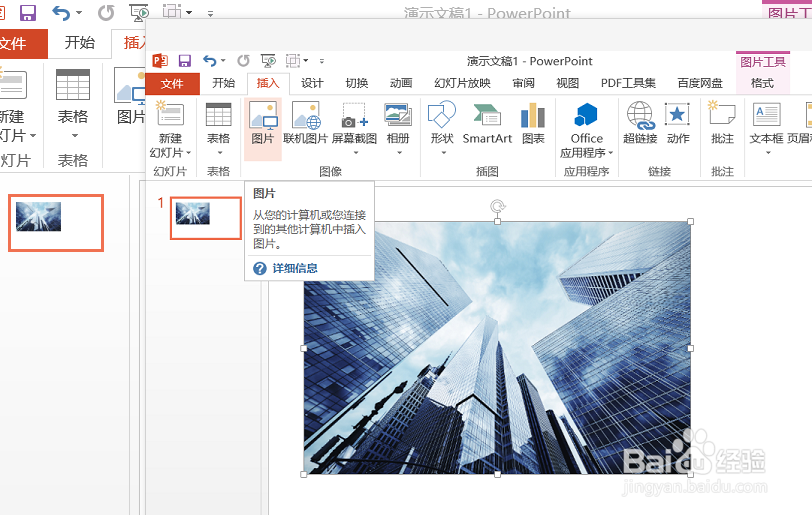Open the 设计 ribbon tab
812x515 pixels.
tap(312, 83)
